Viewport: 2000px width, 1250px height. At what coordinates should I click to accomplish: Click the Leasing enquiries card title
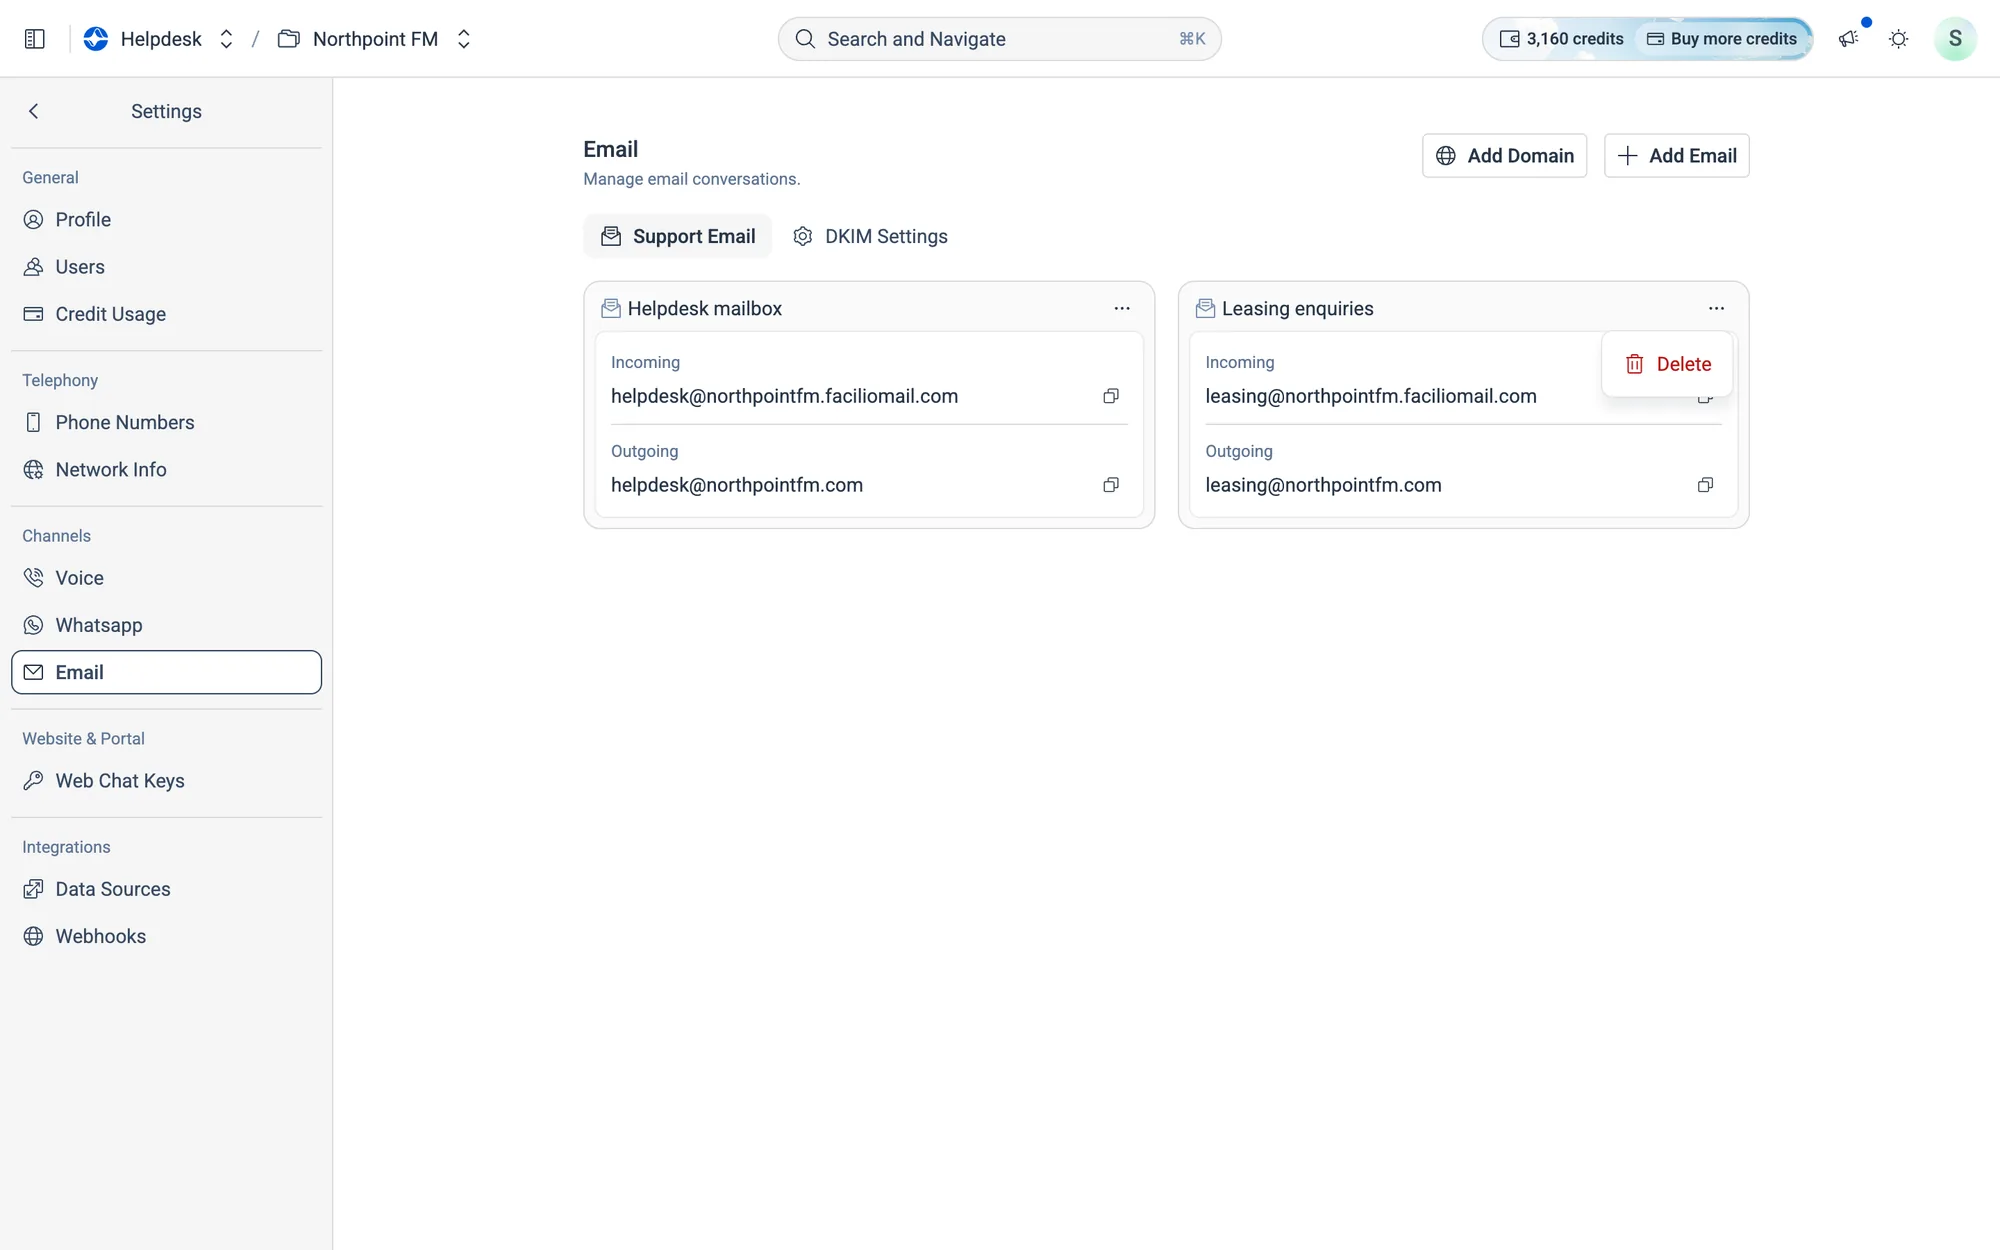(1297, 309)
